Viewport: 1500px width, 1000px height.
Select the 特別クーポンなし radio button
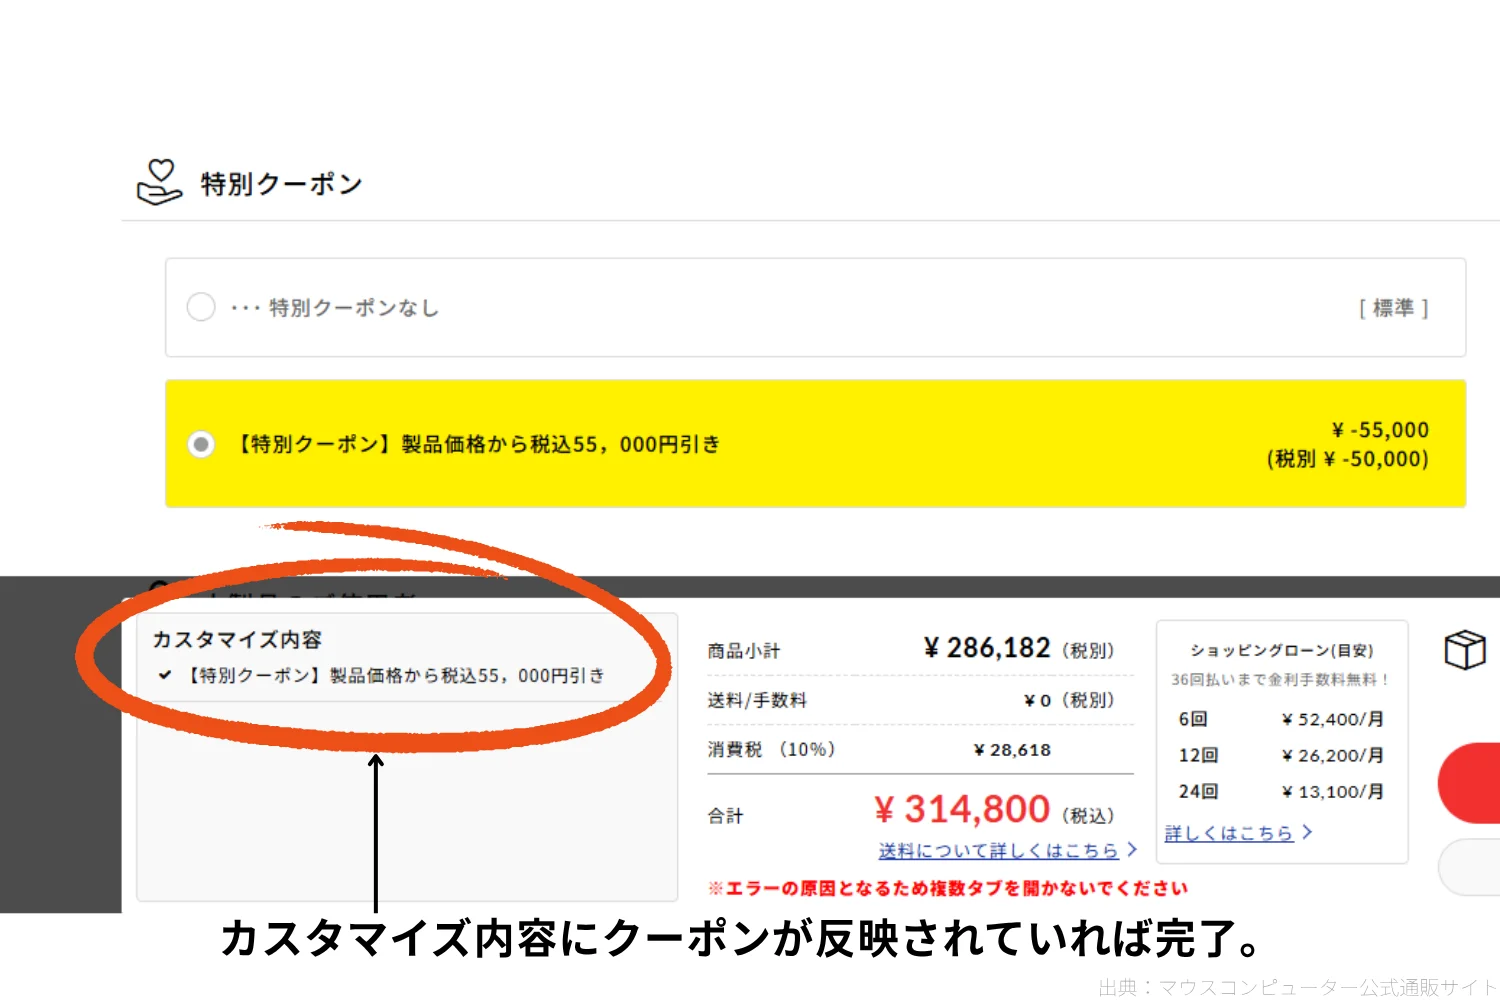pos(201,307)
